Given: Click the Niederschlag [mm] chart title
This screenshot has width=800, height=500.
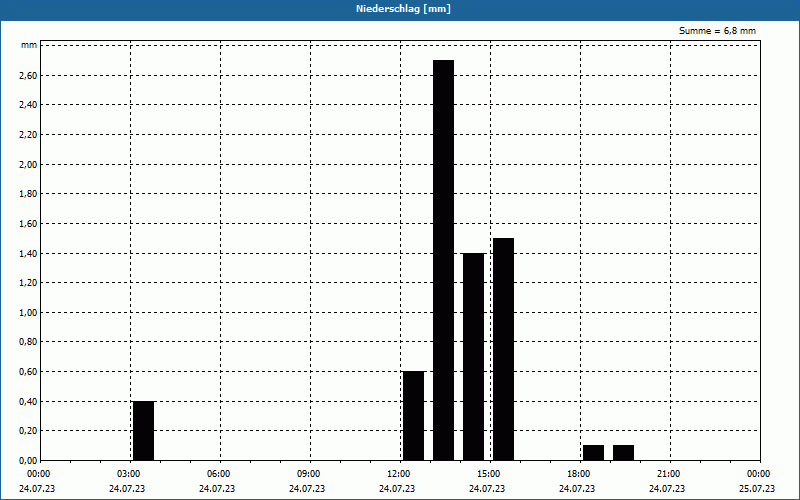Looking at the screenshot, I should (403, 9).
